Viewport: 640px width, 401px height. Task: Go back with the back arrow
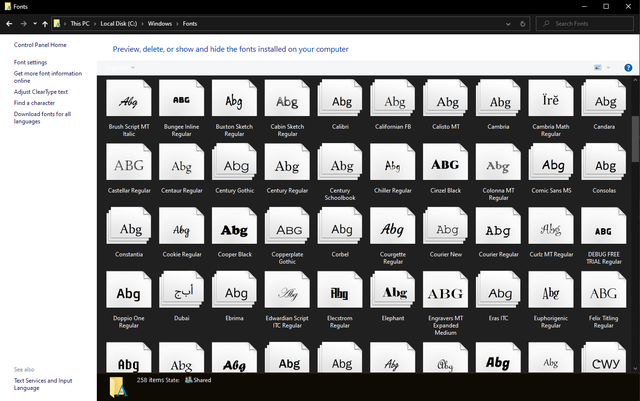coord(9,24)
